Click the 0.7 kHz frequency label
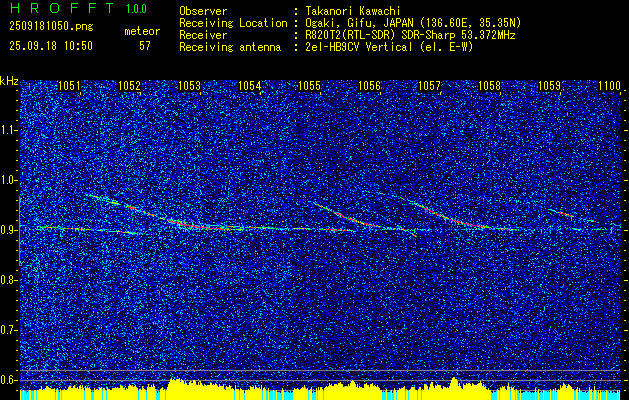Viewport: 629px width, 400px height. coord(8,330)
